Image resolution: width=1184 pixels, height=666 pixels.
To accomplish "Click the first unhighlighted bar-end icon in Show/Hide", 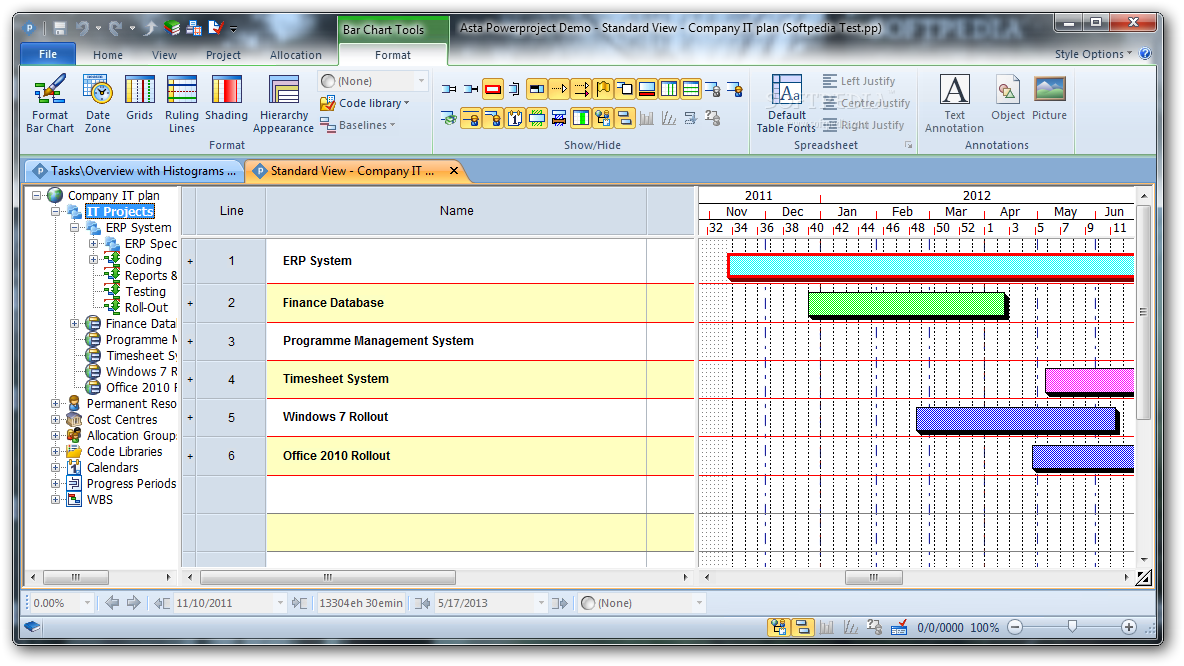I will click(449, 89).
